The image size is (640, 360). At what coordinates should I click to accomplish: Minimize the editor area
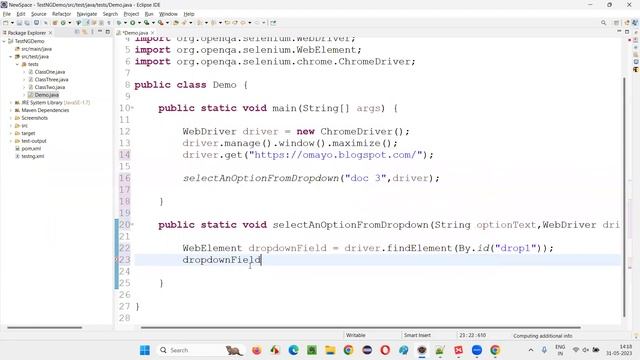coord(619,31)
